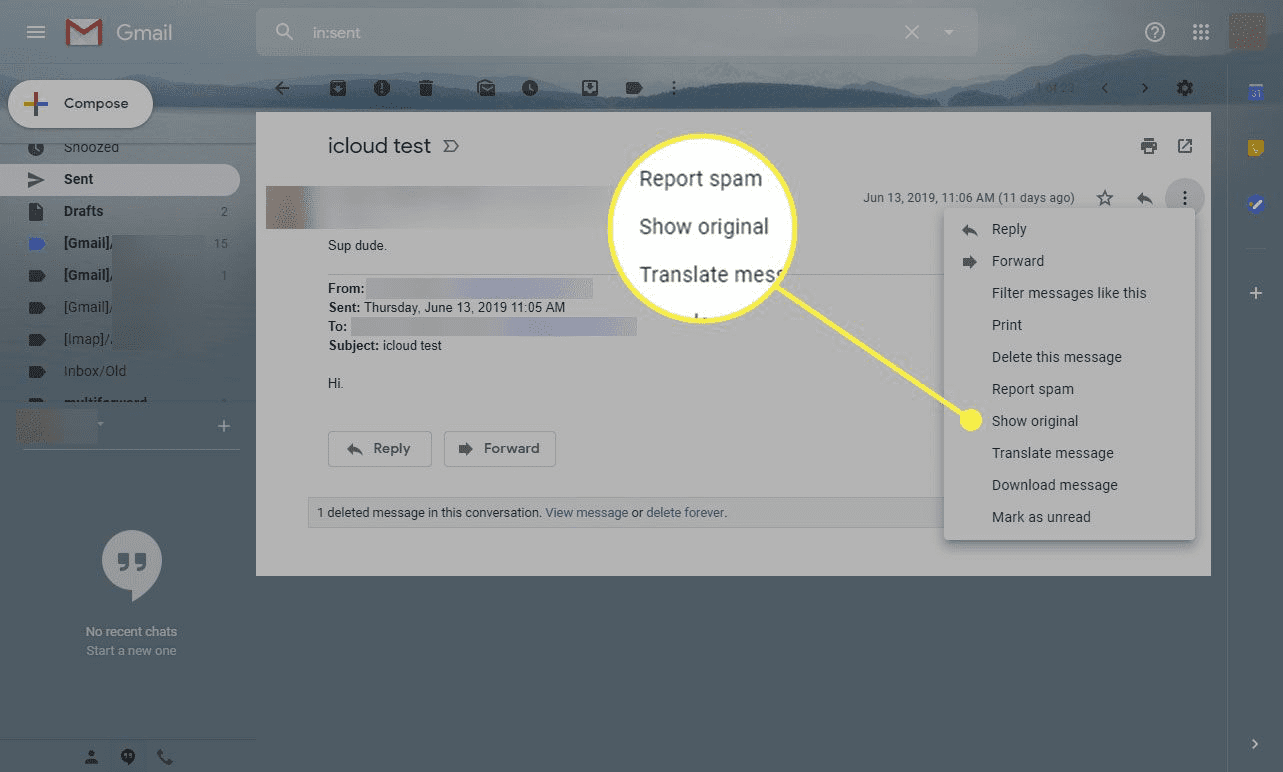Archive the current conversation
The width and height of the screenshot is (1283, 772).
[337, 88]
